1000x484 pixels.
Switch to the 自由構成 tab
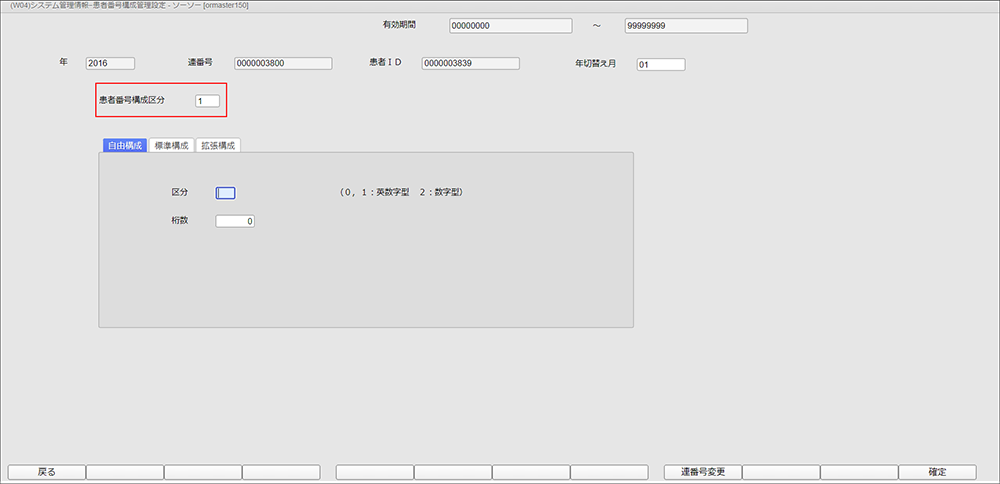[125, 145]
